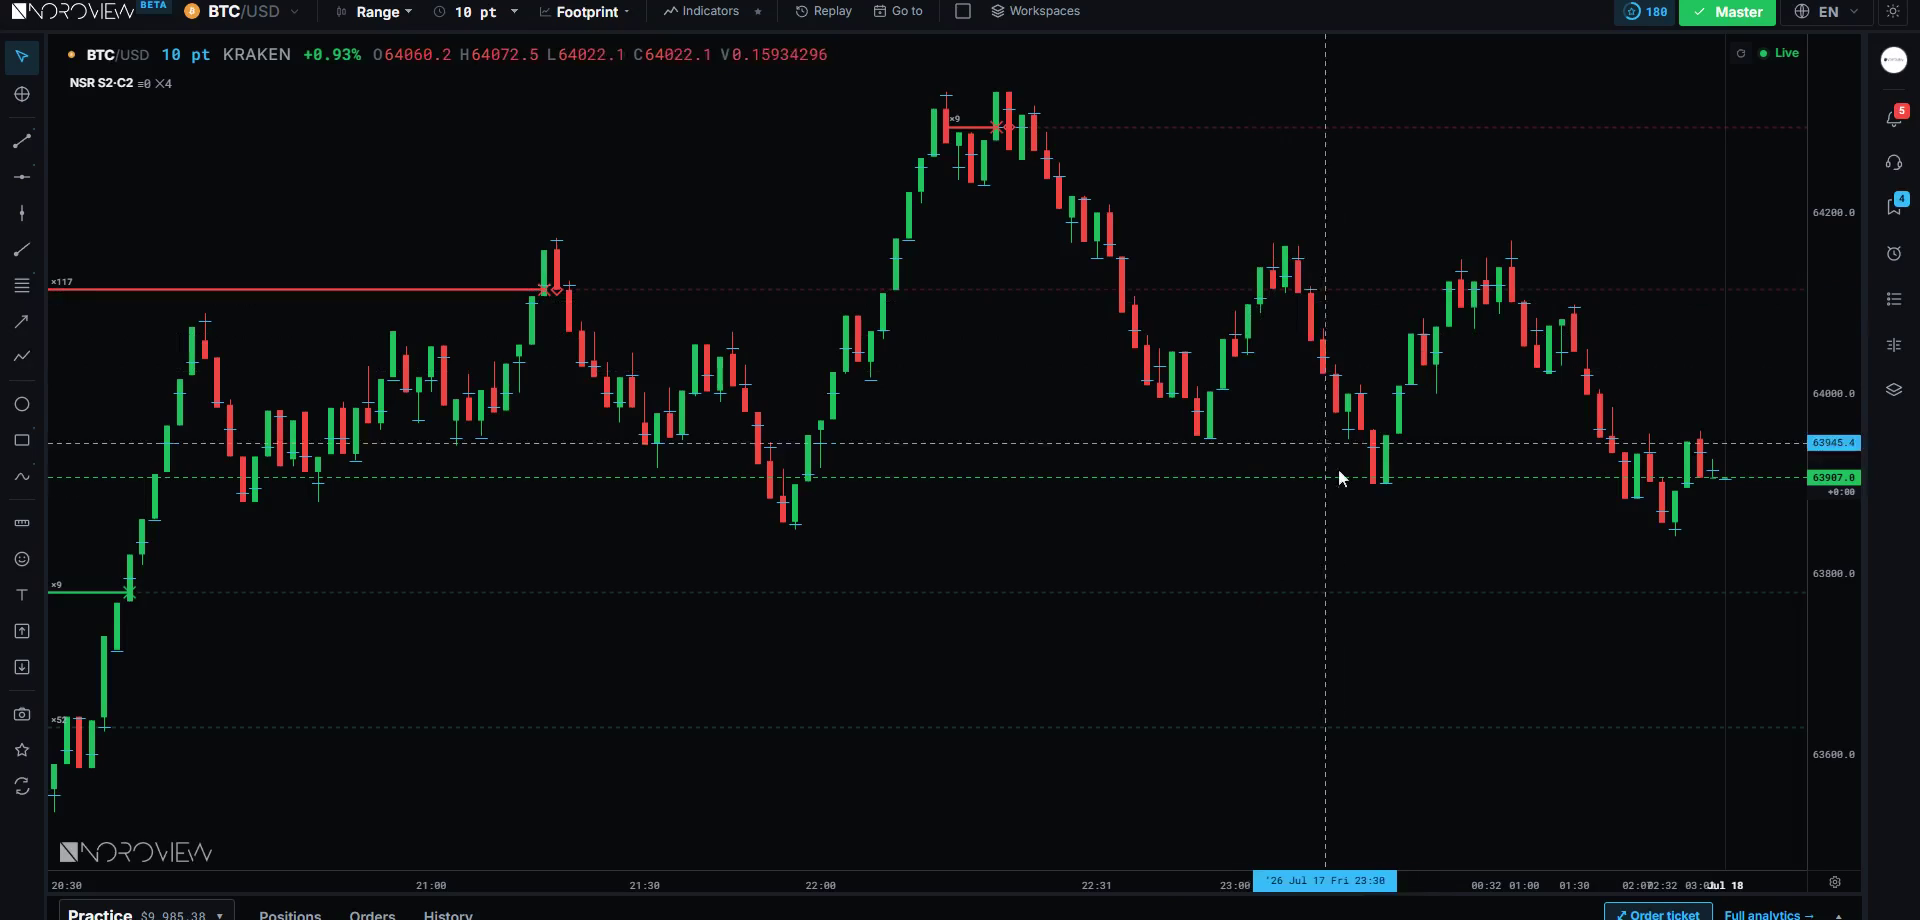Screen dimensions: 1920x920
Task: Remove NSR S2-C2 indicator with X
Action: [x=159, y=84]
